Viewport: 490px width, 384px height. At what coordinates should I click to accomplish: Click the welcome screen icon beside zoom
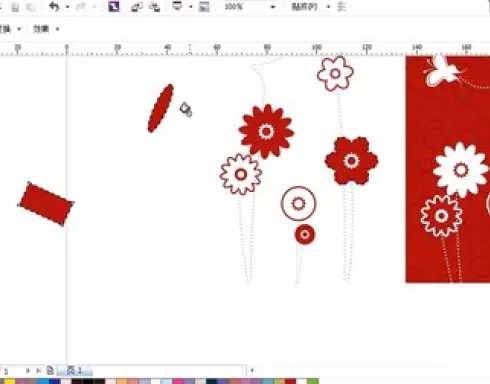point(204,7)
